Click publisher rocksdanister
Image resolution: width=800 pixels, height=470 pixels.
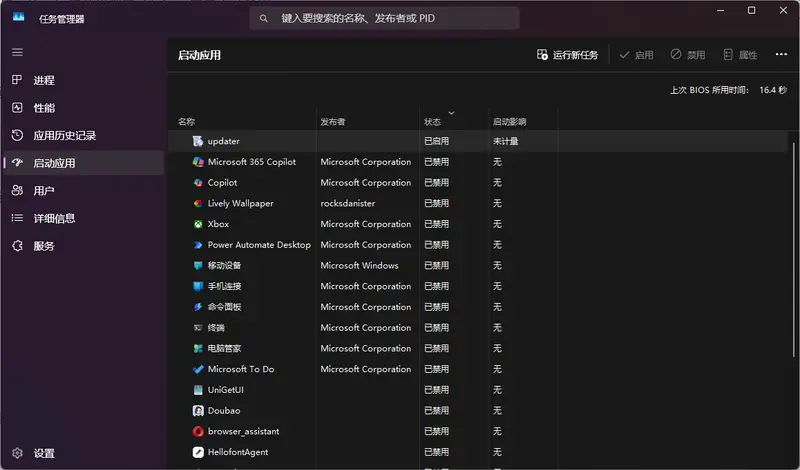coord(347,203)
